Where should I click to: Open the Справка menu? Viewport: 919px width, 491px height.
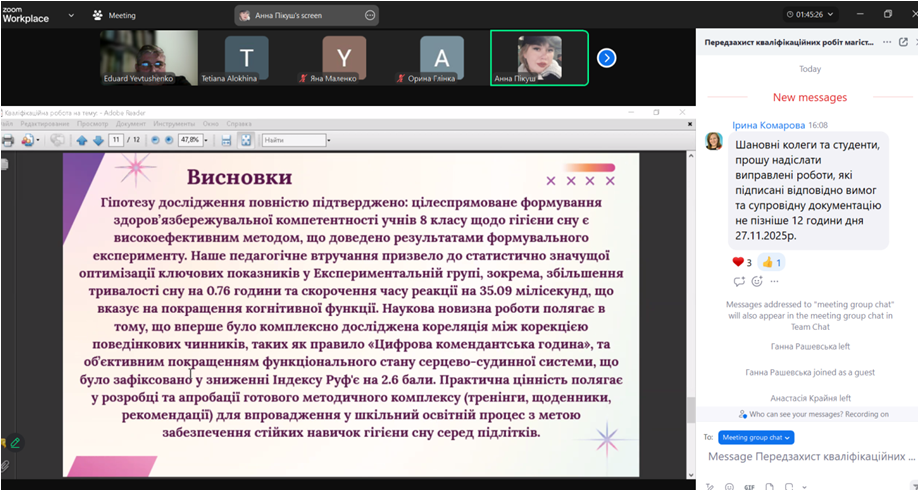(239, 124)
